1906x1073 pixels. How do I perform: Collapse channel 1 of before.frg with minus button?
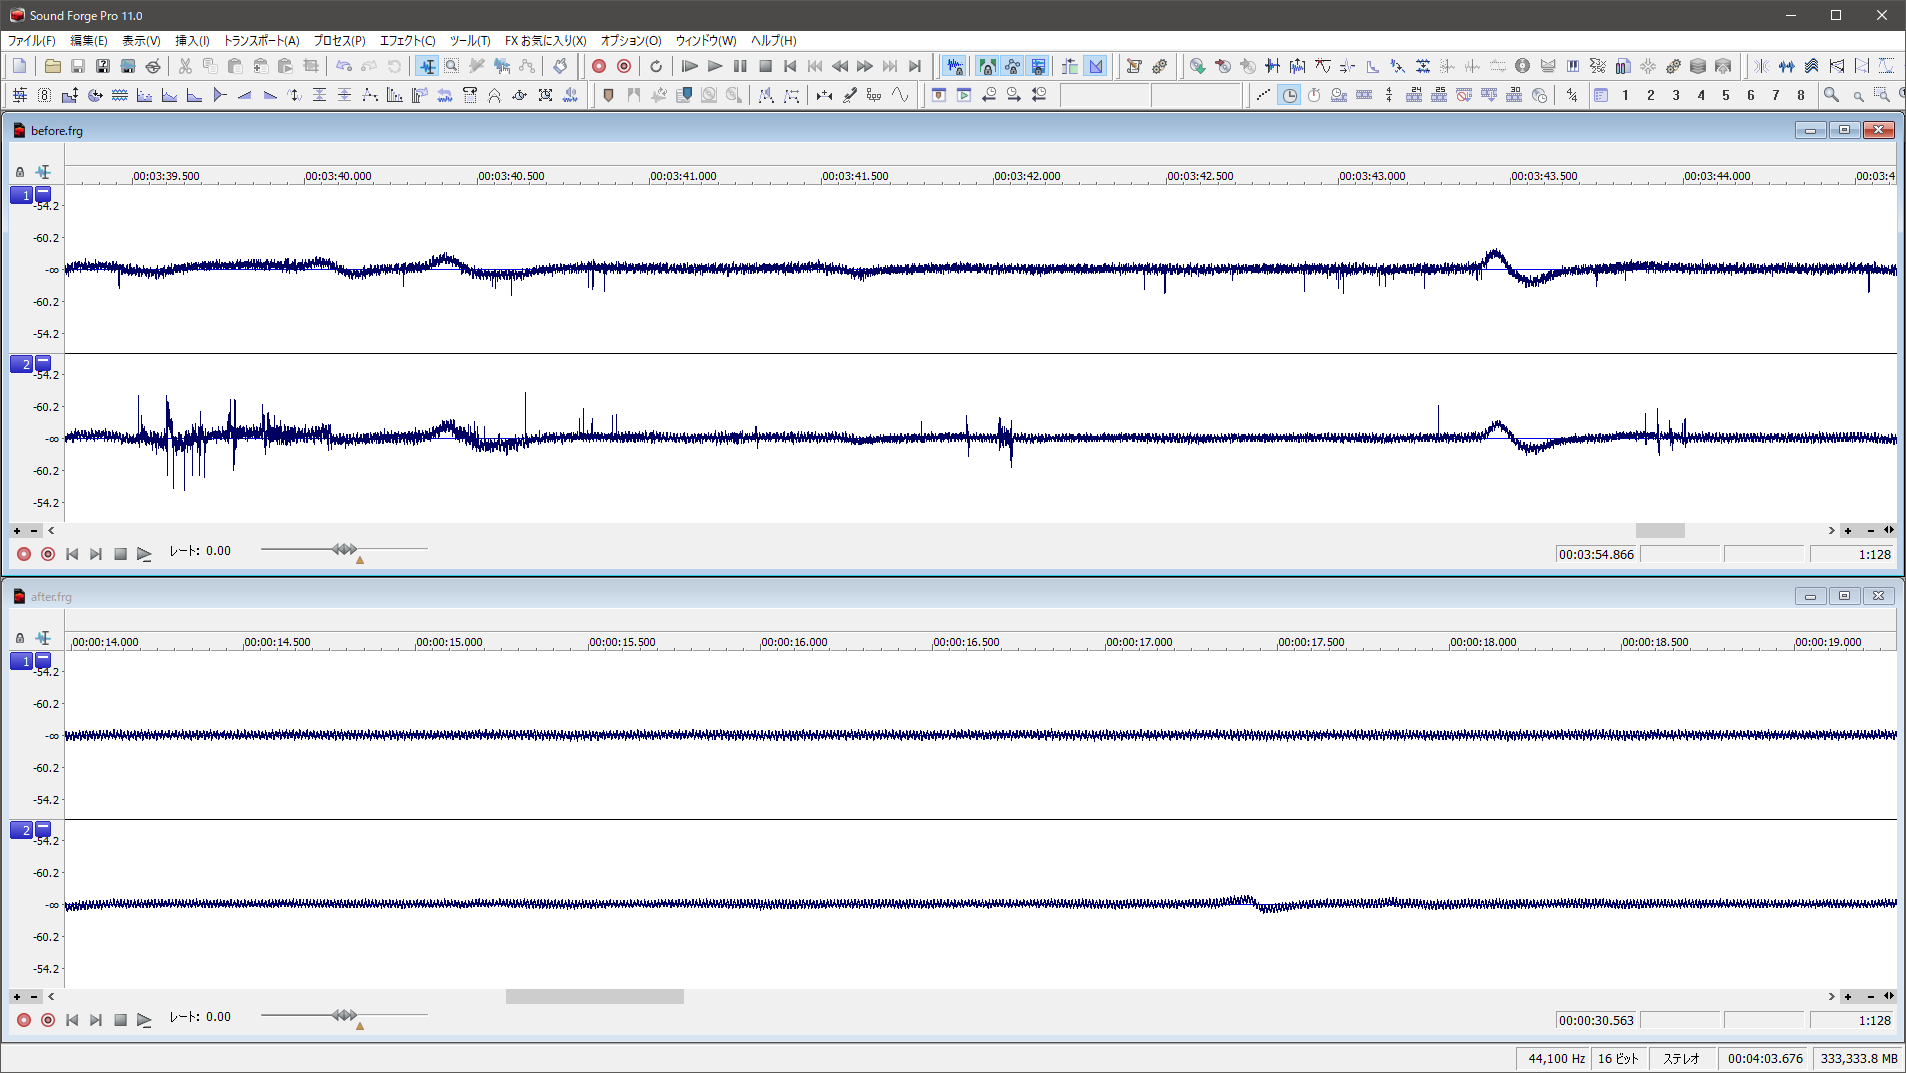pos(43,194)
